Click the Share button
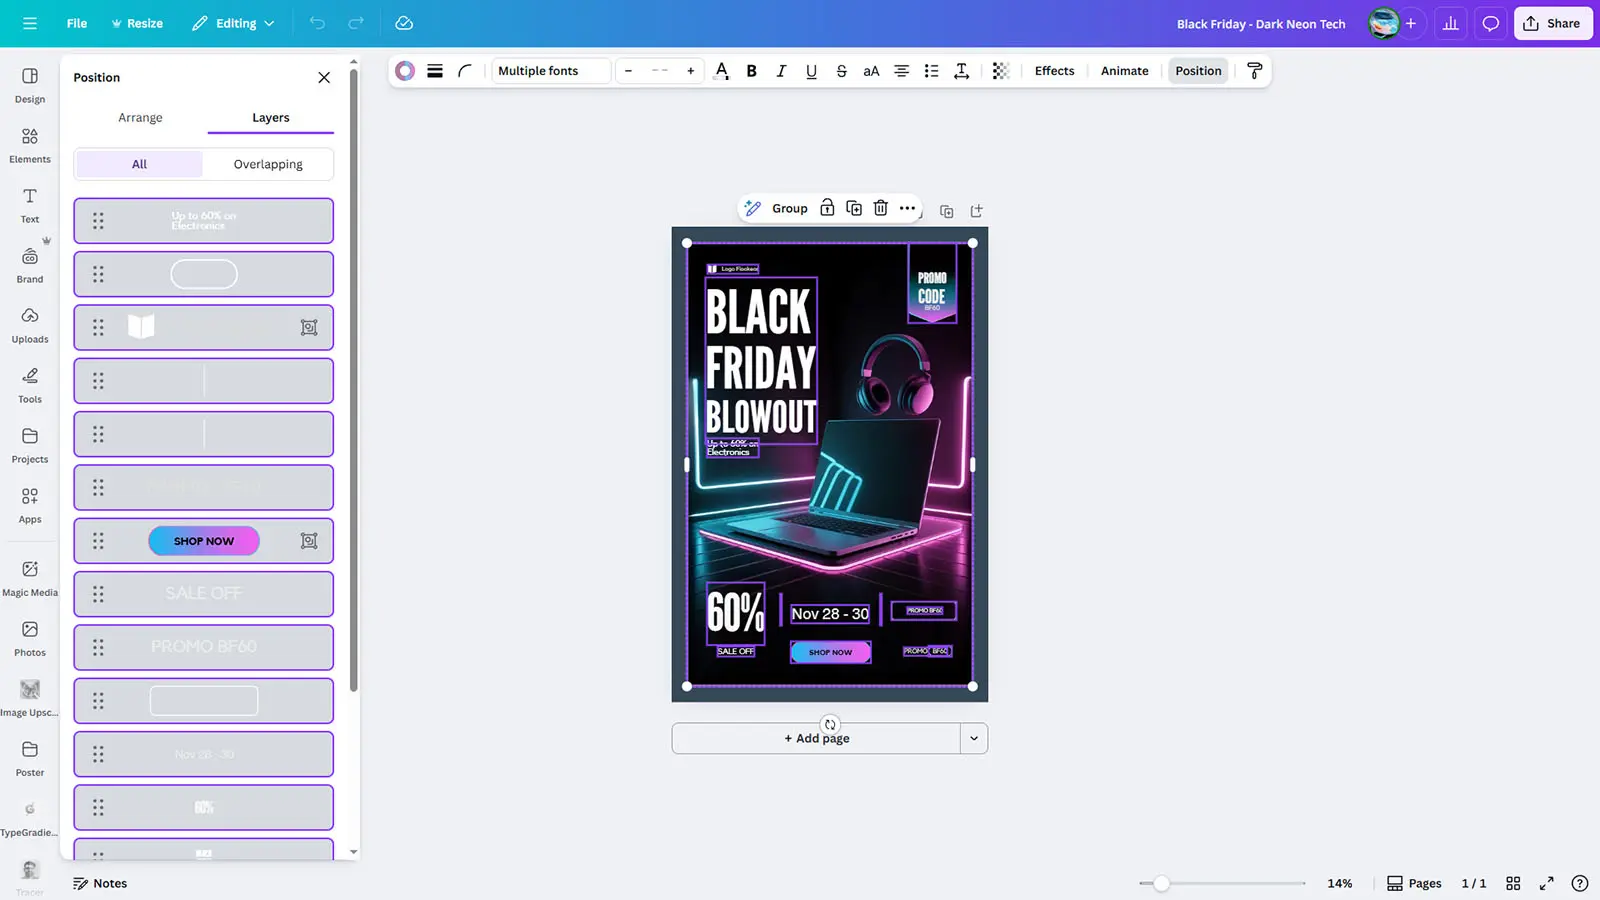 [1552, 23]
